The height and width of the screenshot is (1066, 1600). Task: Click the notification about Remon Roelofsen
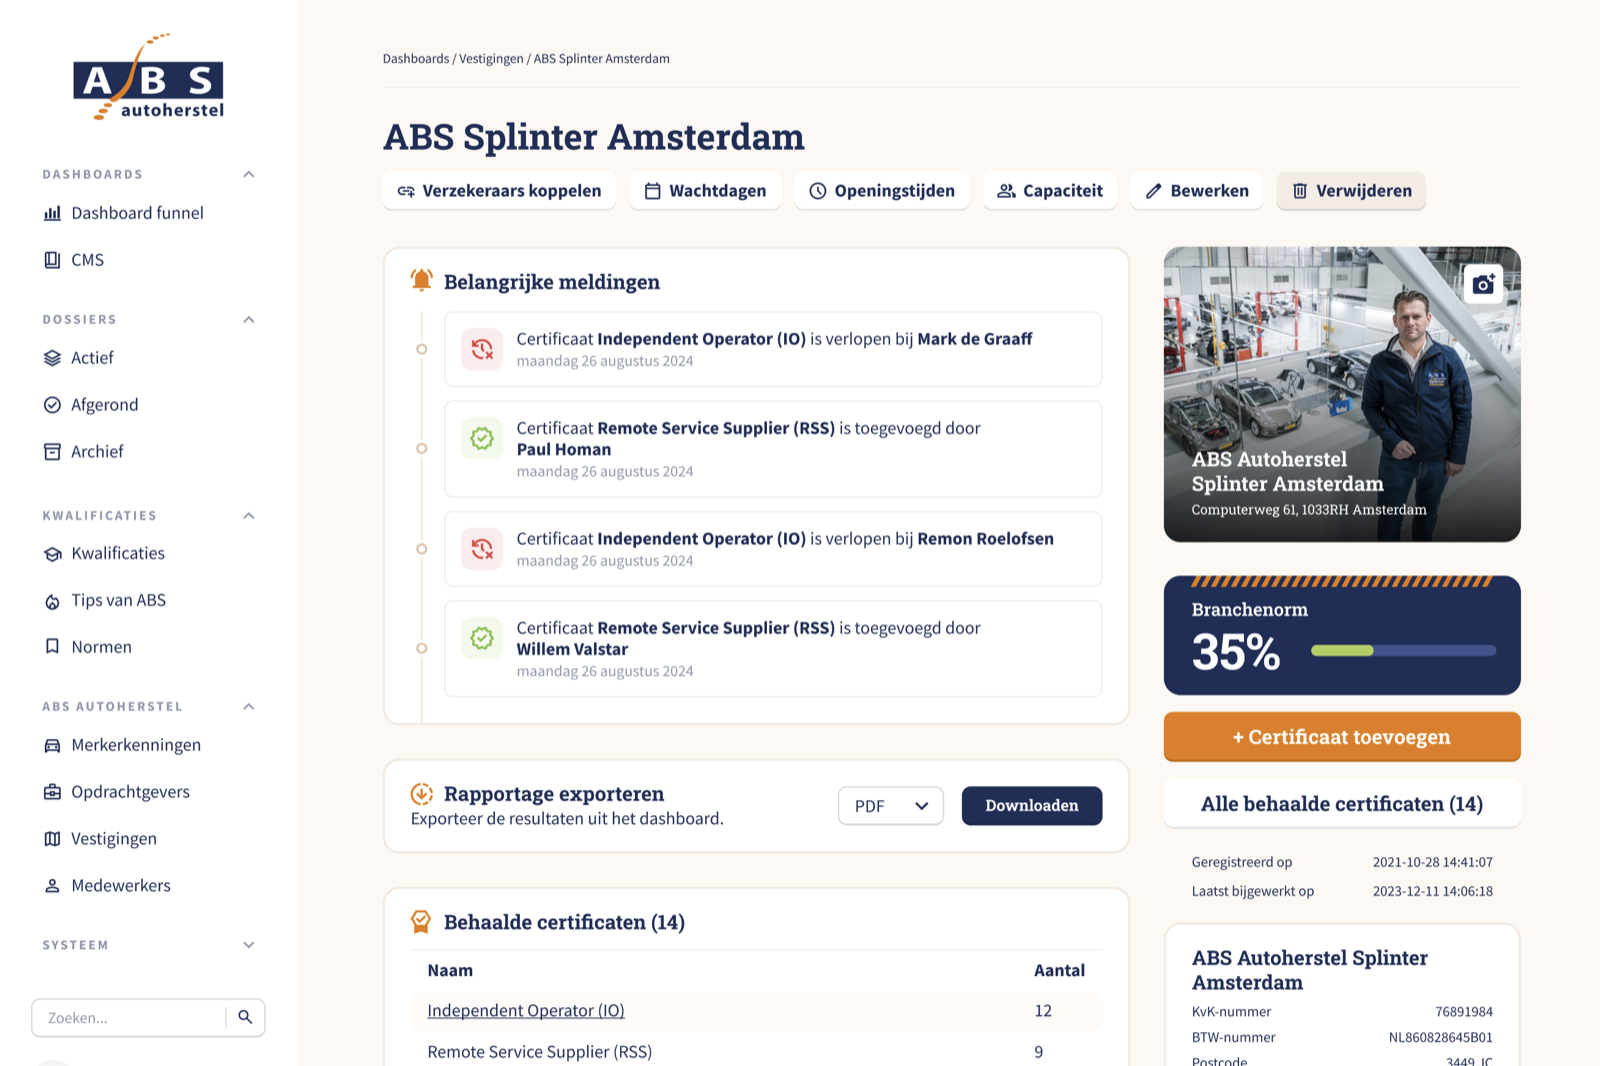(773, 548)
